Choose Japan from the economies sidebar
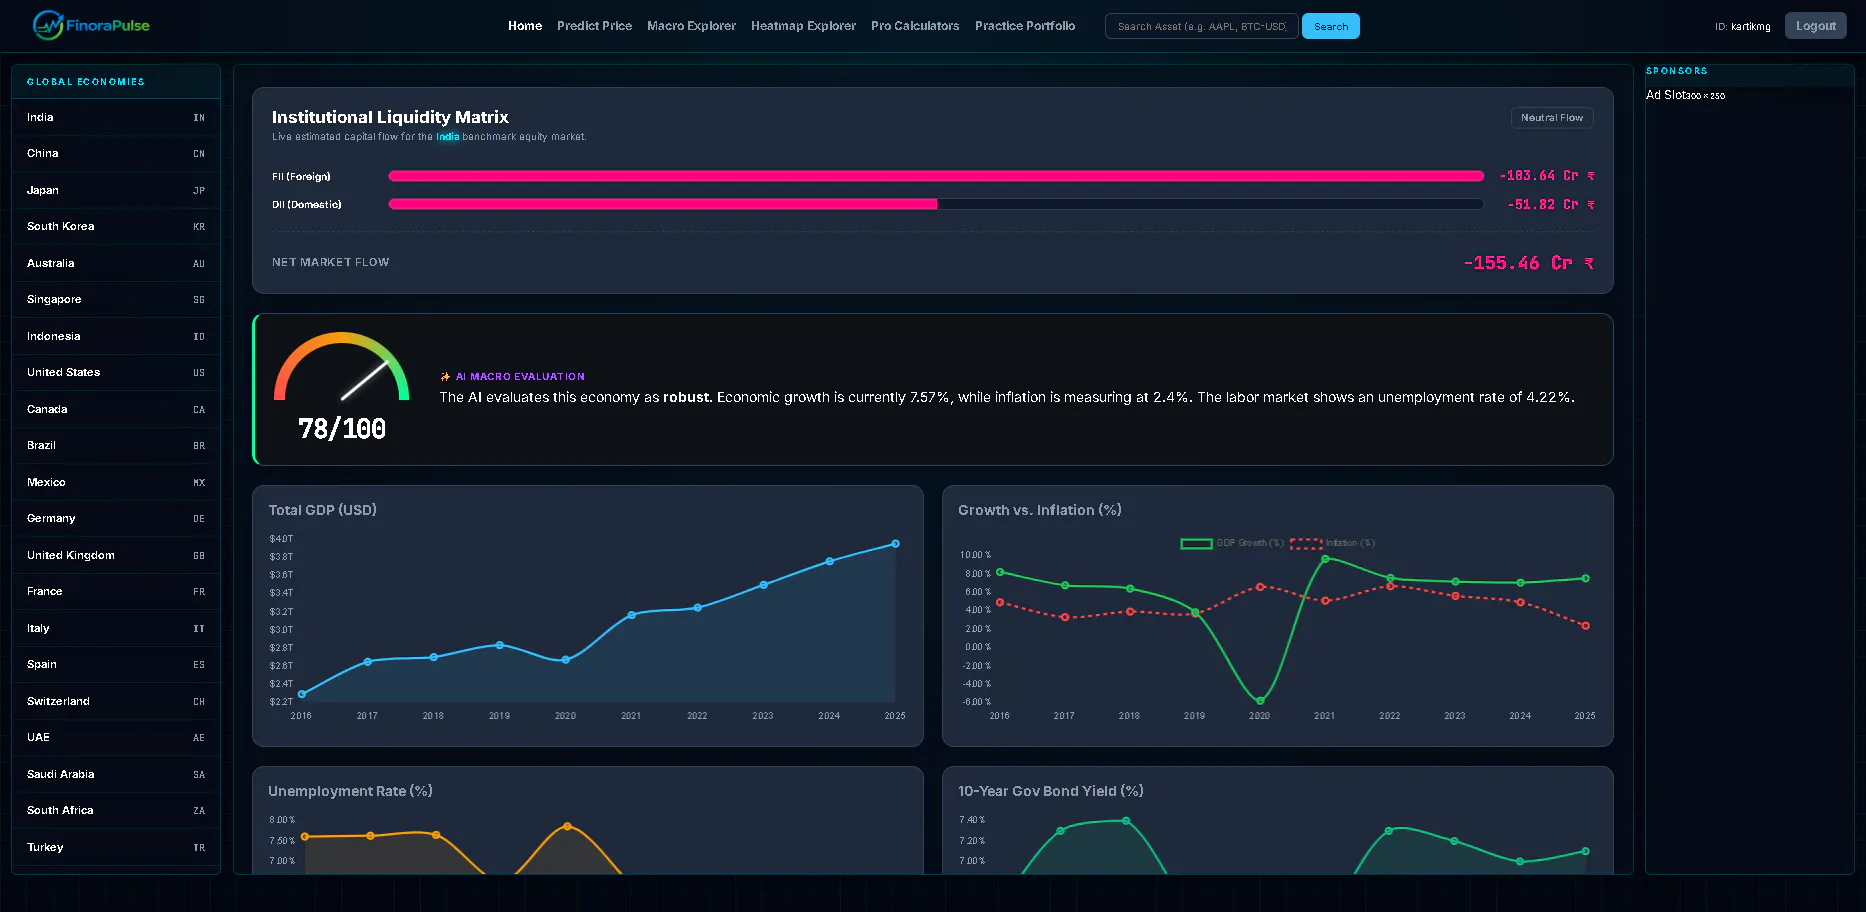Screen dimensions: 1866x912 pyautogui.click(x=116, y=190)
